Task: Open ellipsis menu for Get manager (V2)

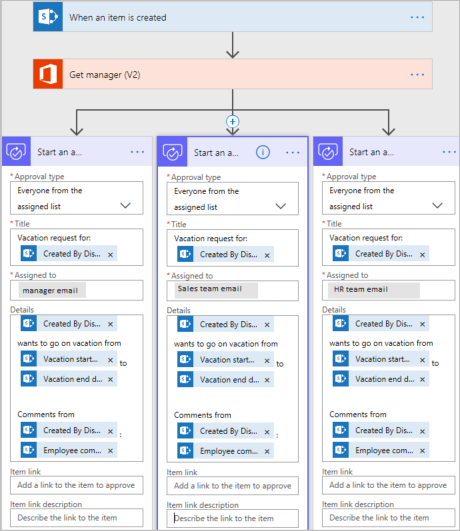Action: coord(417,74)
